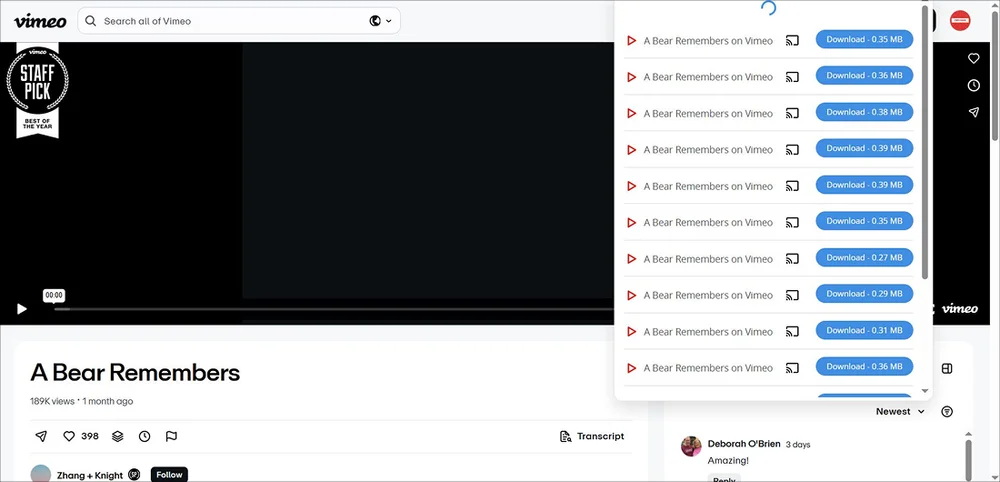Click the popup scroll-down arrow
The height and width of the screenshot is (482, 1000).
click(925, 391)
